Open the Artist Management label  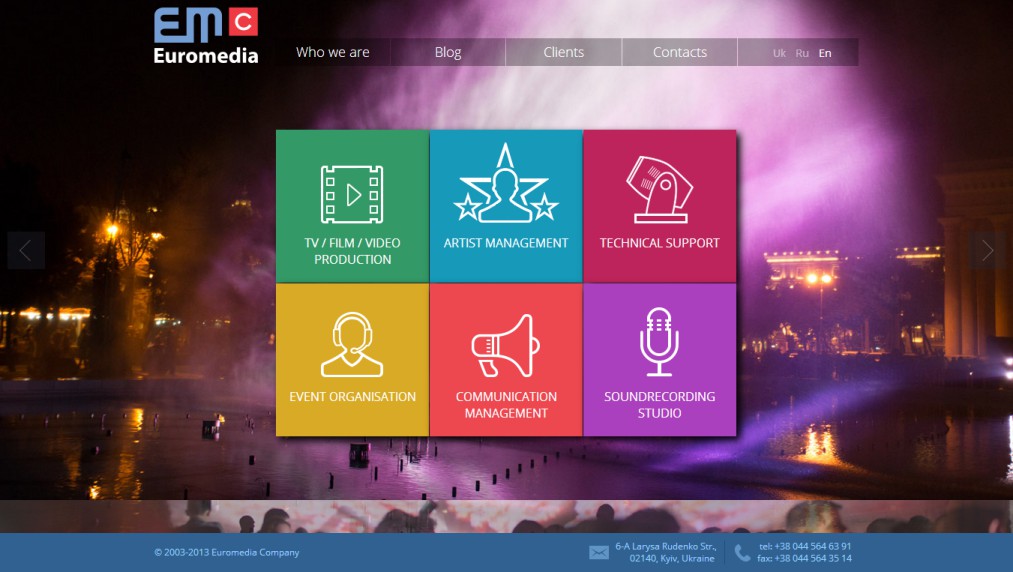[x=506, y=243]
